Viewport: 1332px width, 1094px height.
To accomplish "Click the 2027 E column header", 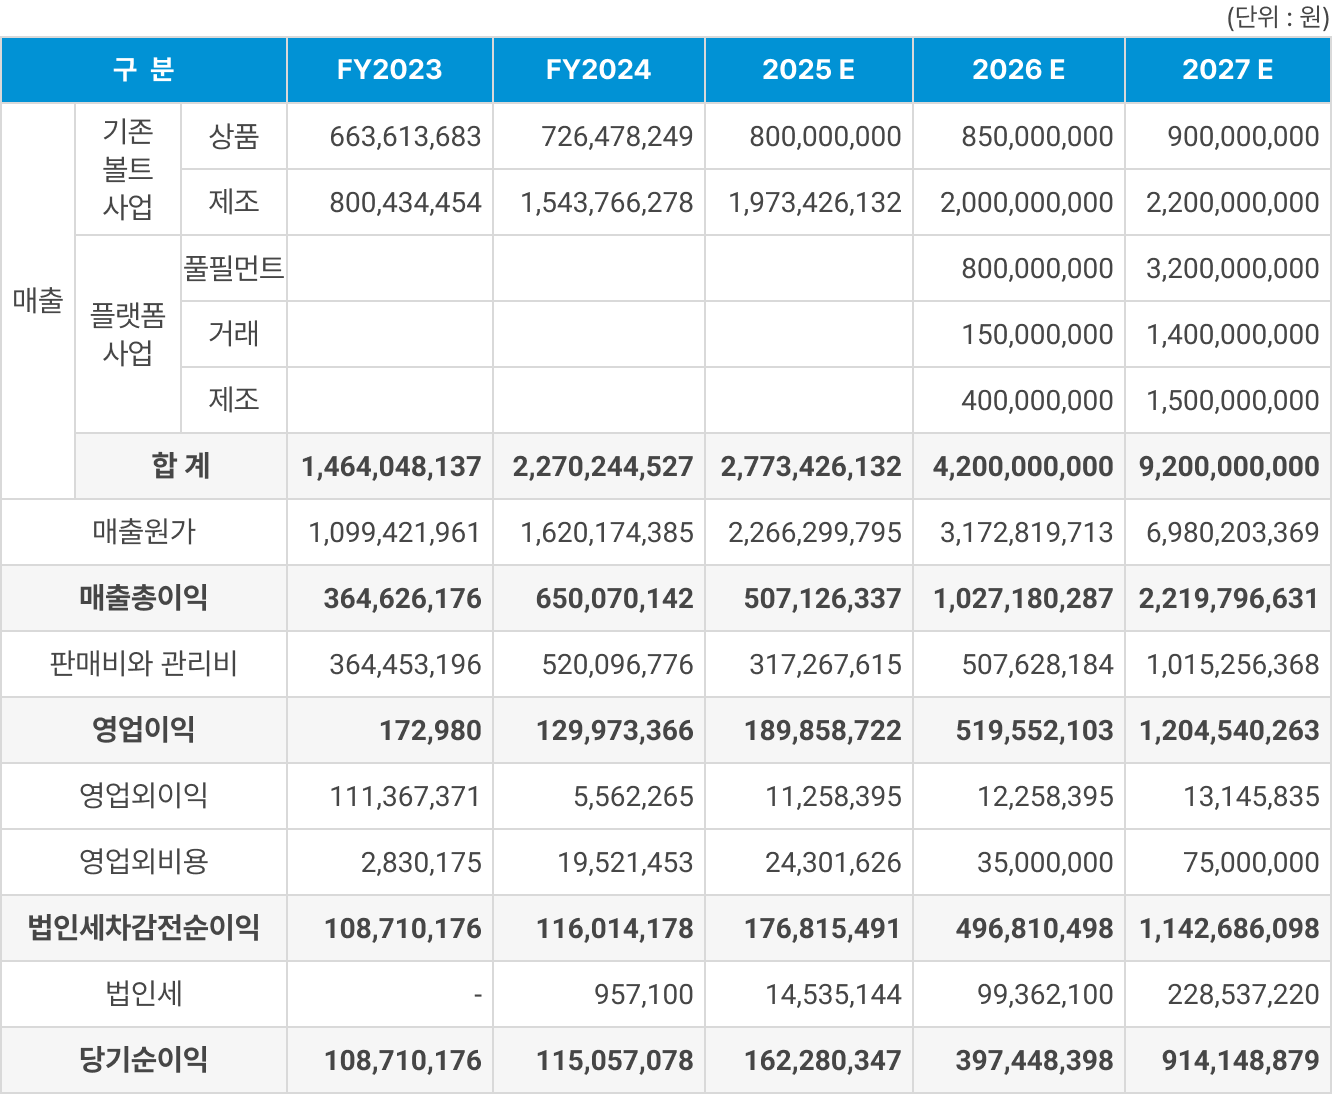I will [1227, 70].
